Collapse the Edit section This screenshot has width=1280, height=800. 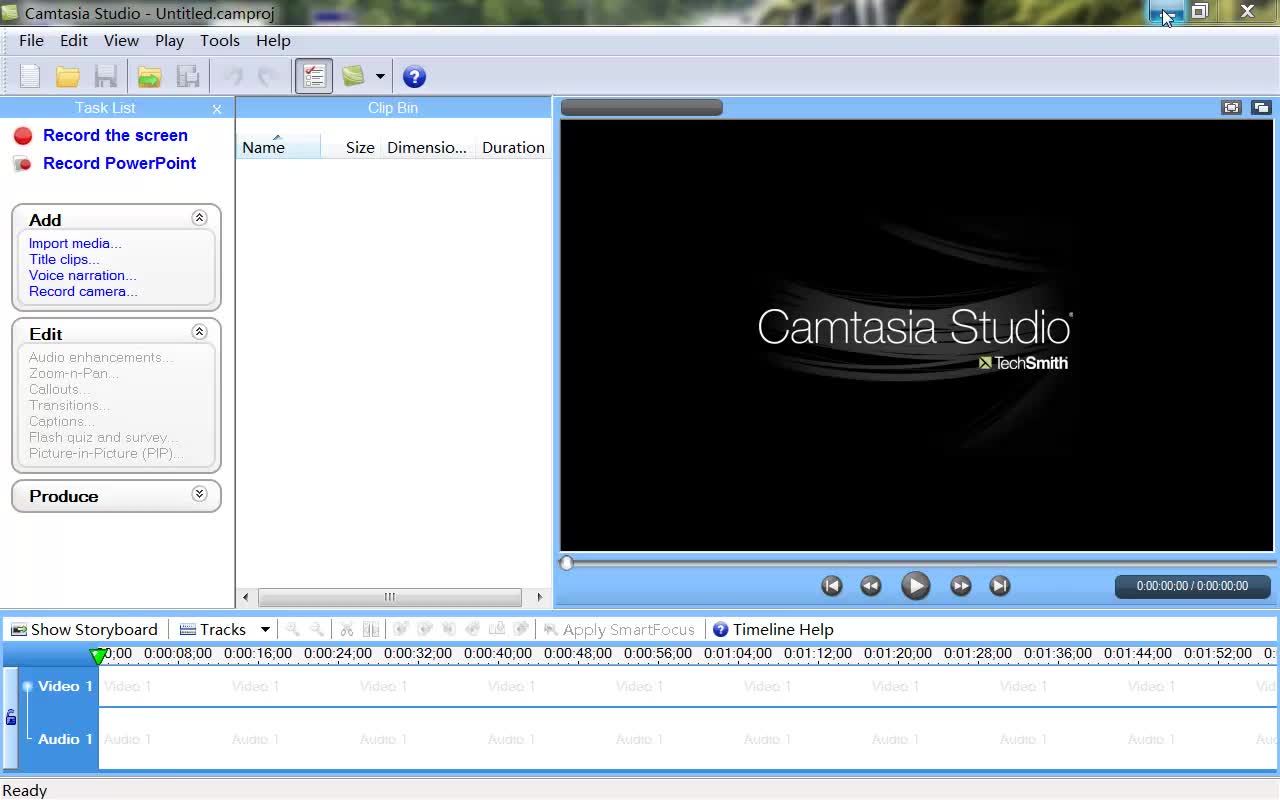(199, 332)
